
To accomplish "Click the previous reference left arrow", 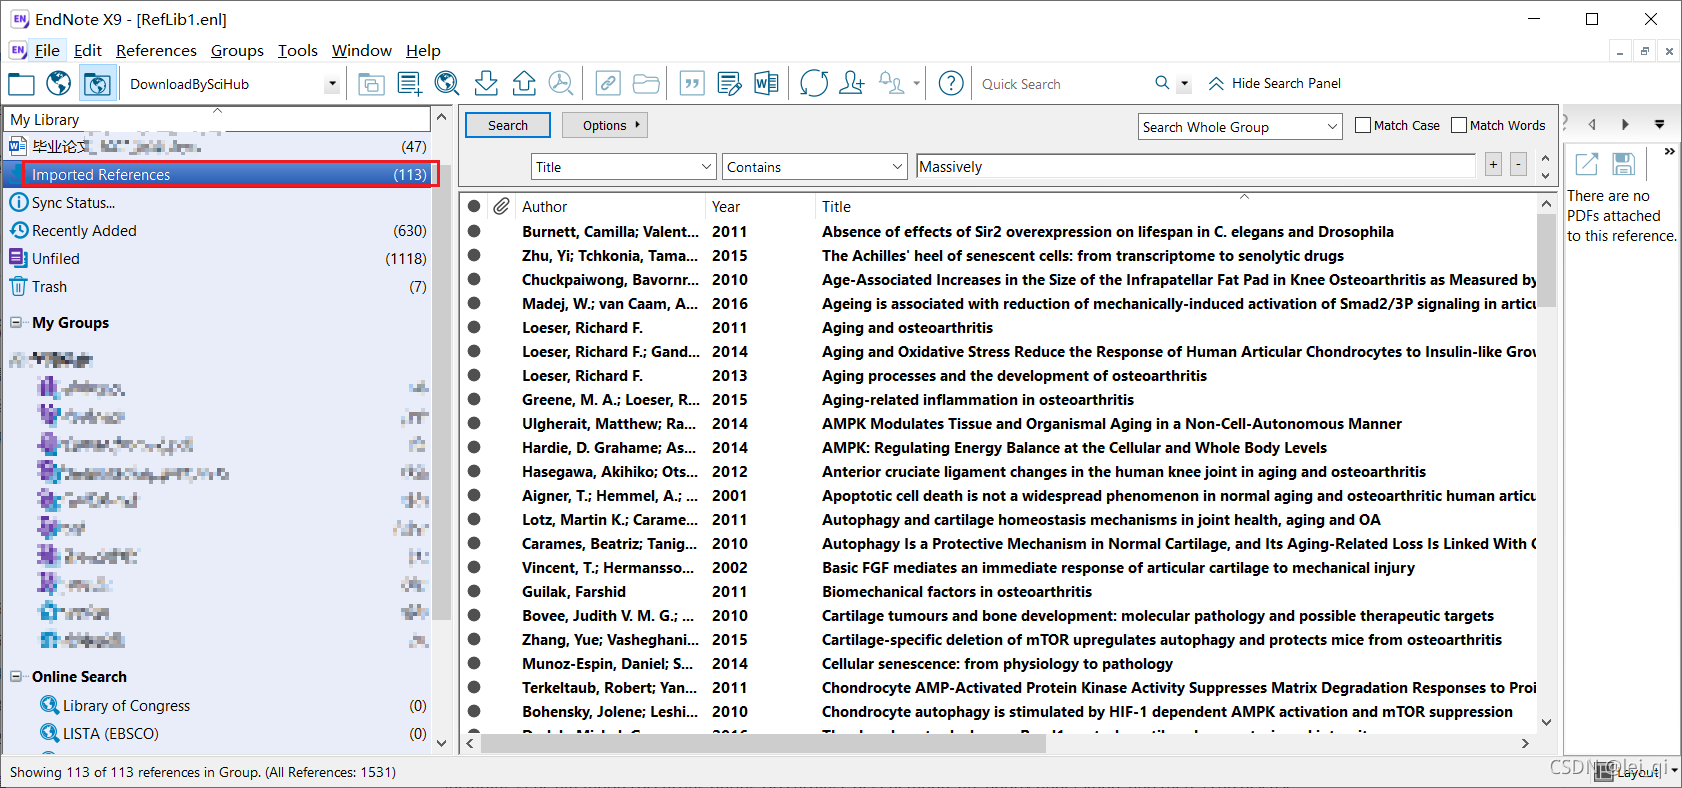I will pyautogui.click(x=1592, y=125).
